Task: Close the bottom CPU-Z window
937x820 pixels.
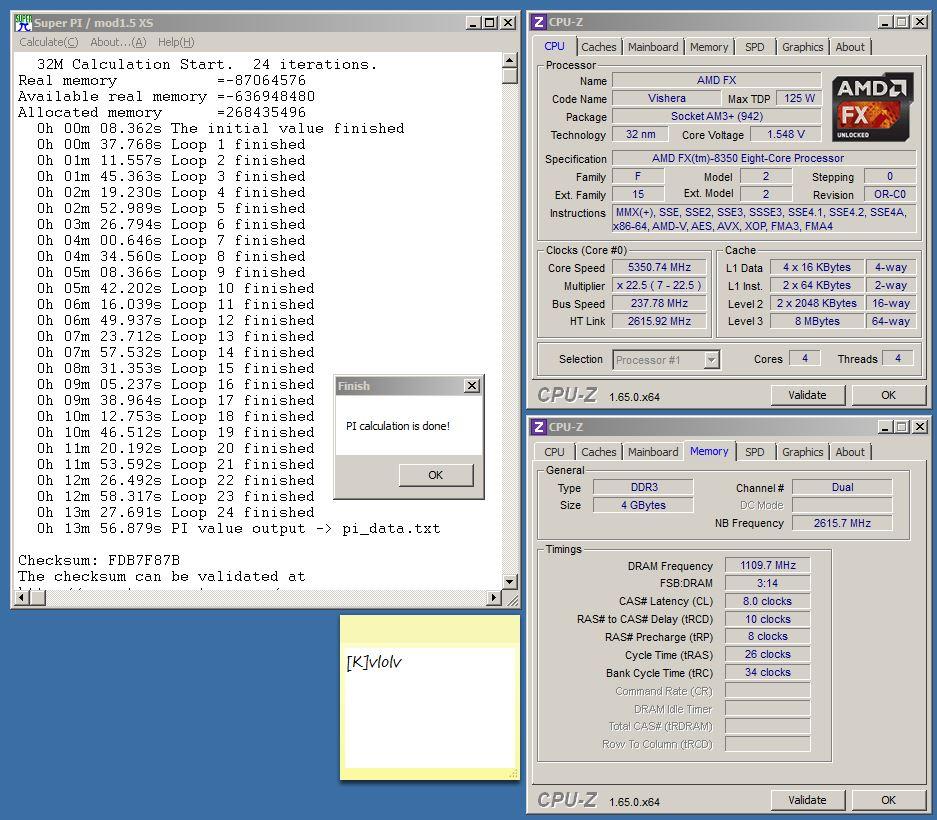Action: (920, 427)
